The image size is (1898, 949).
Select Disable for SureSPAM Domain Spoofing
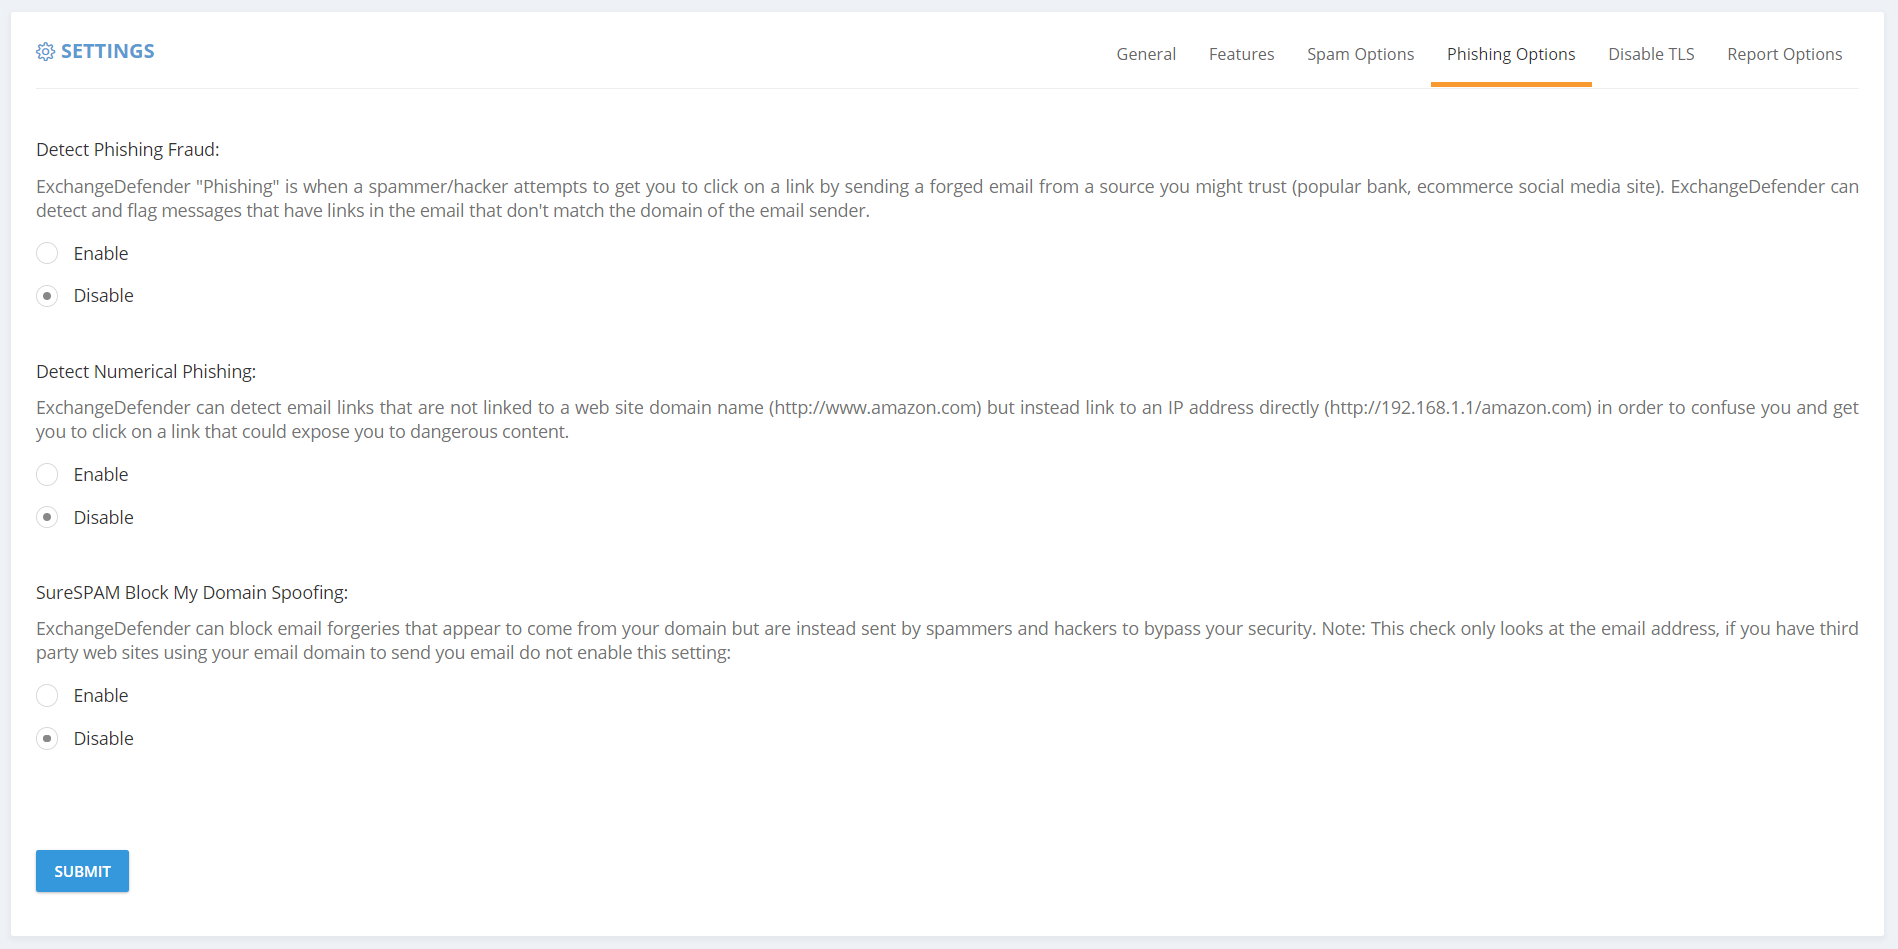tap(47, 739)
